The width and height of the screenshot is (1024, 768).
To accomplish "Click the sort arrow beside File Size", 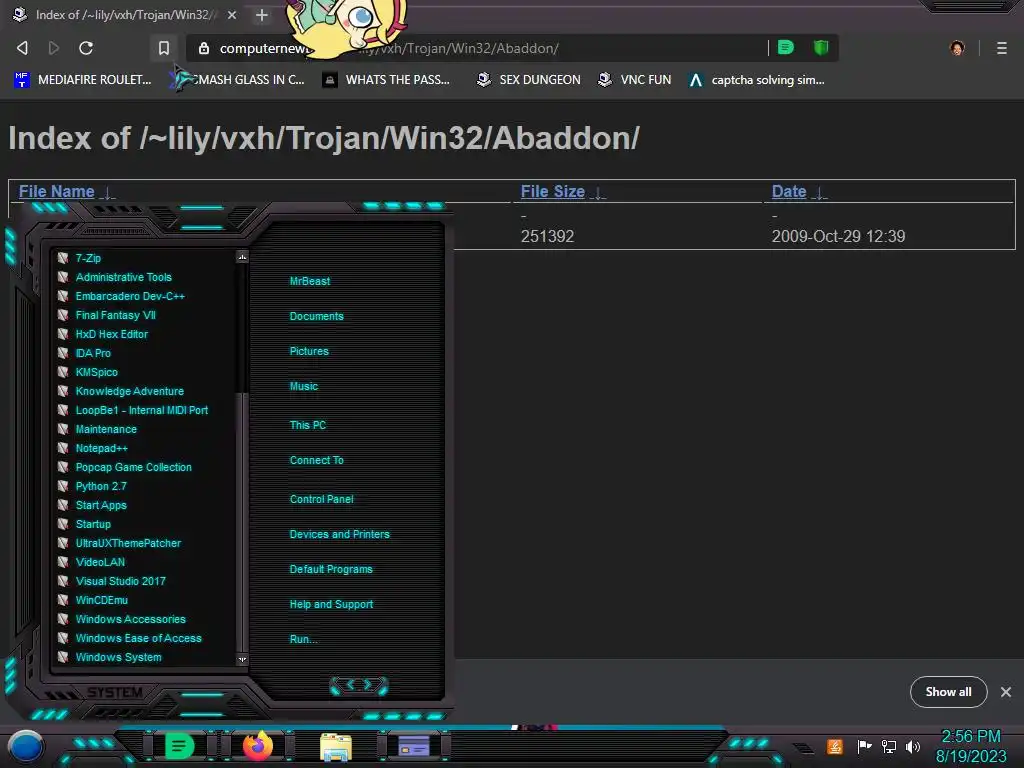I will pyautogui.click(x=598, y=193).
